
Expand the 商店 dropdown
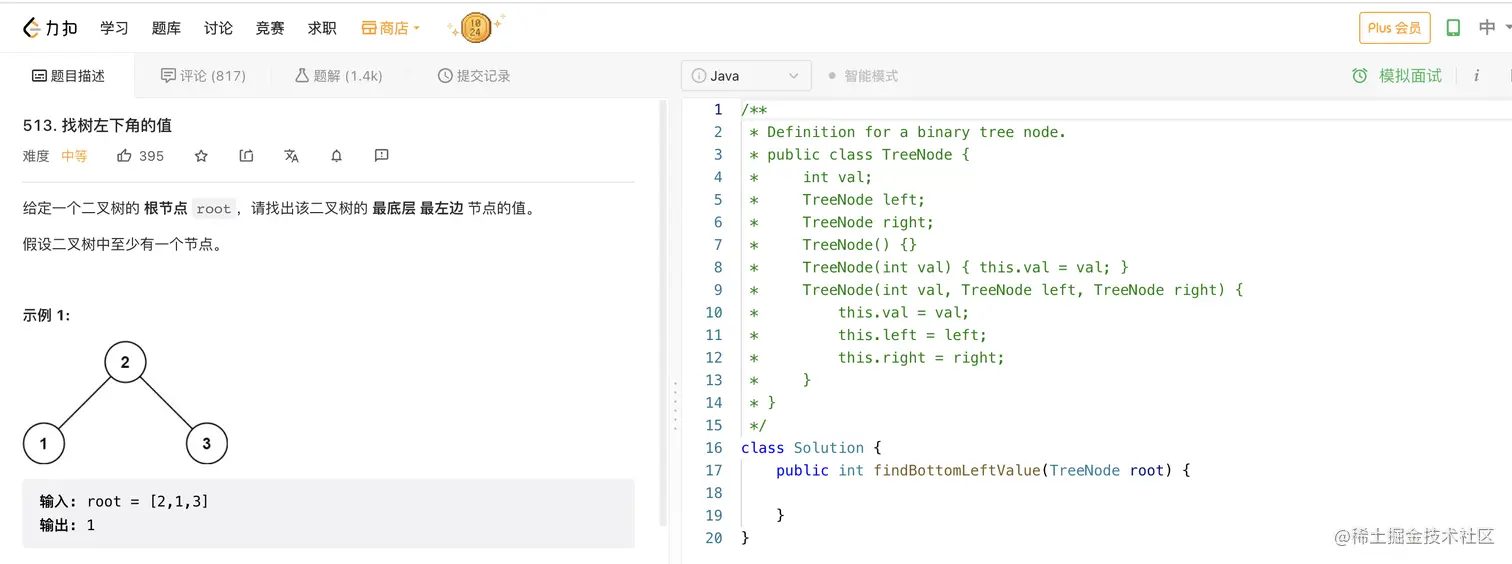390,28
